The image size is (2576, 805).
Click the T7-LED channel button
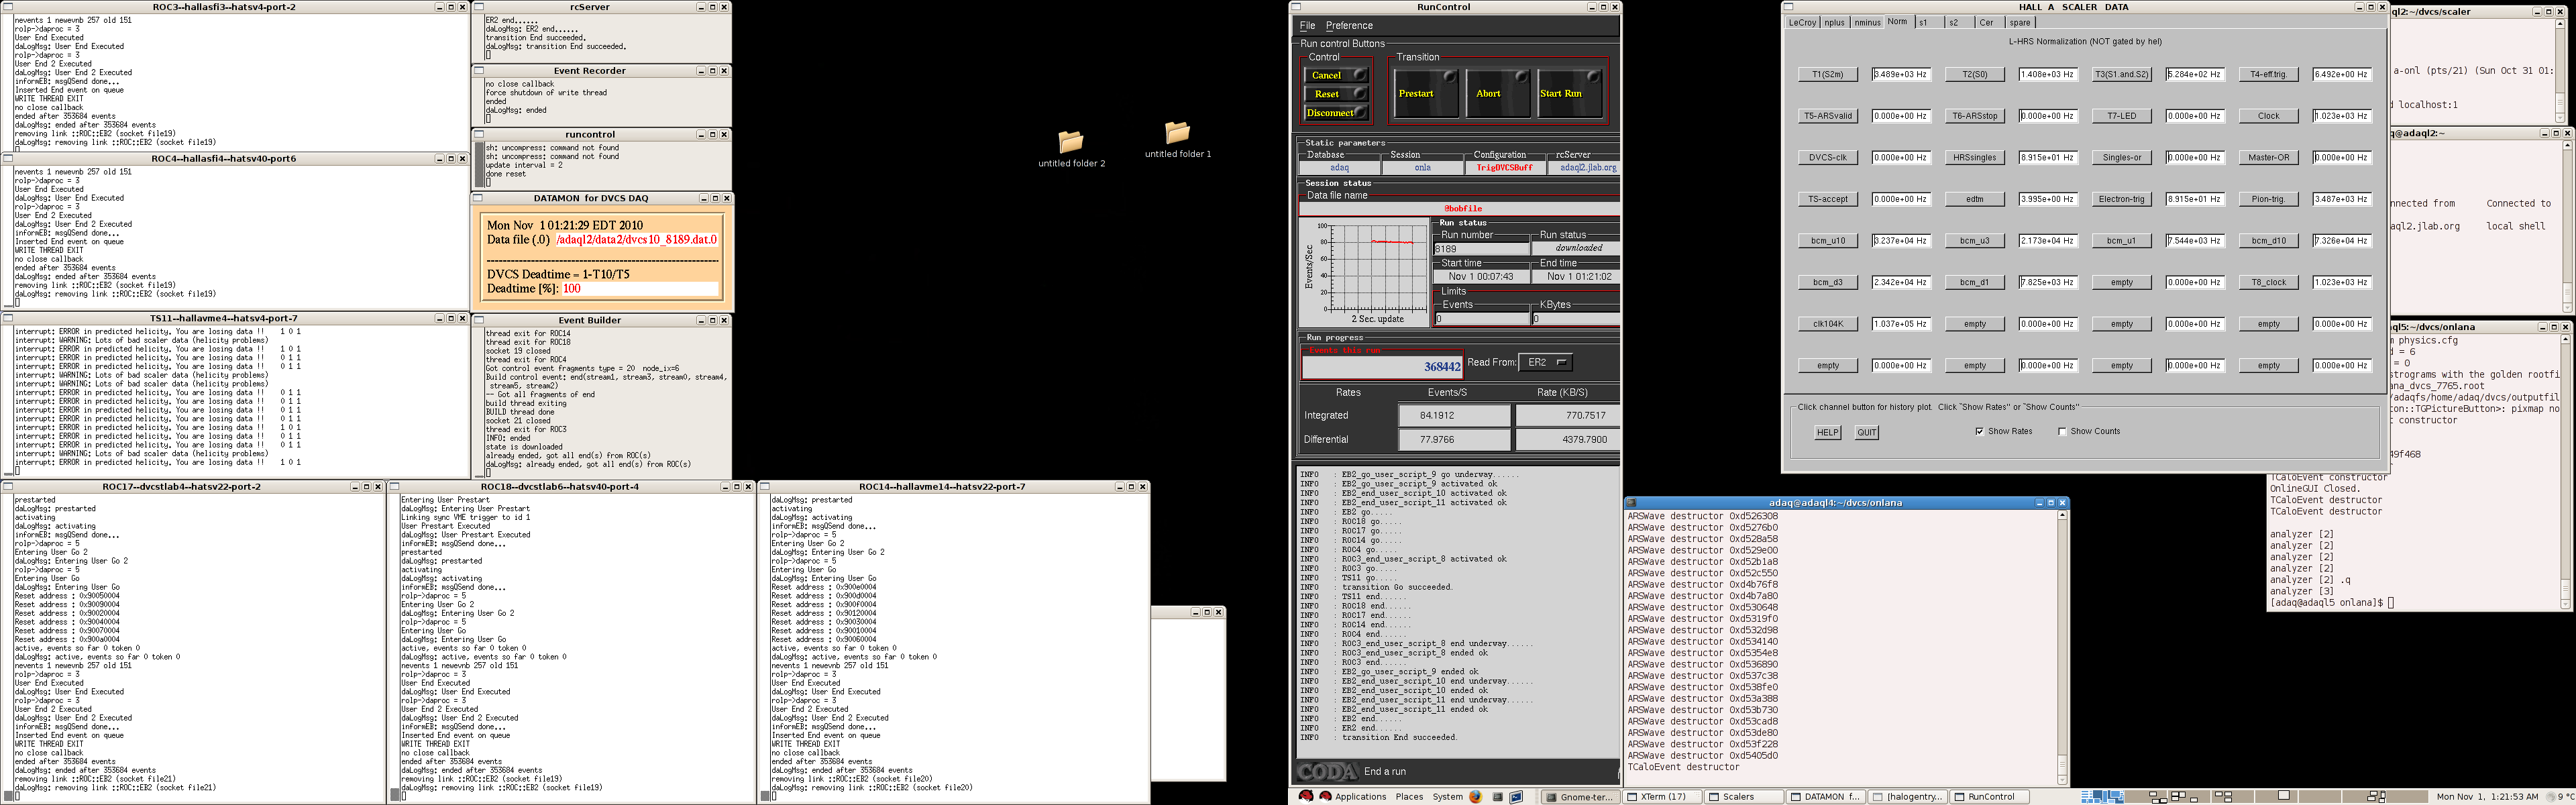pos(2122,116)
